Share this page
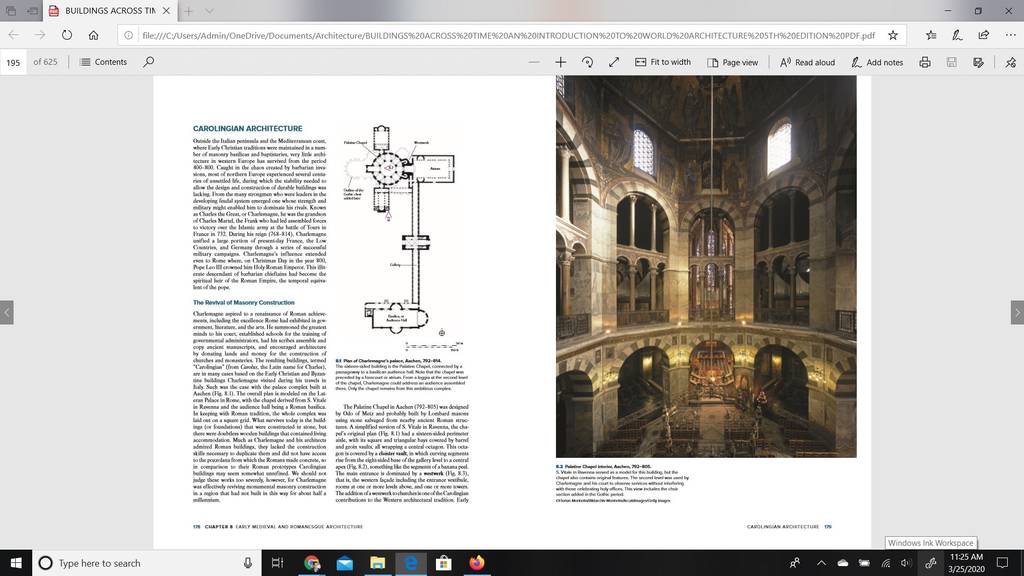 tap(984, 35)
